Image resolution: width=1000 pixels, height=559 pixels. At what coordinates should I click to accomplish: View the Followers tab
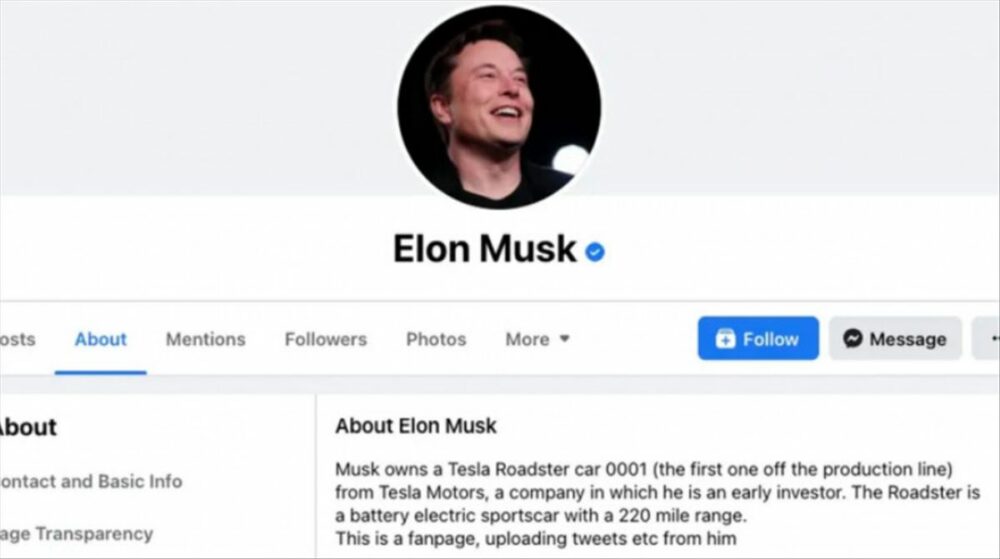[326, 339]
